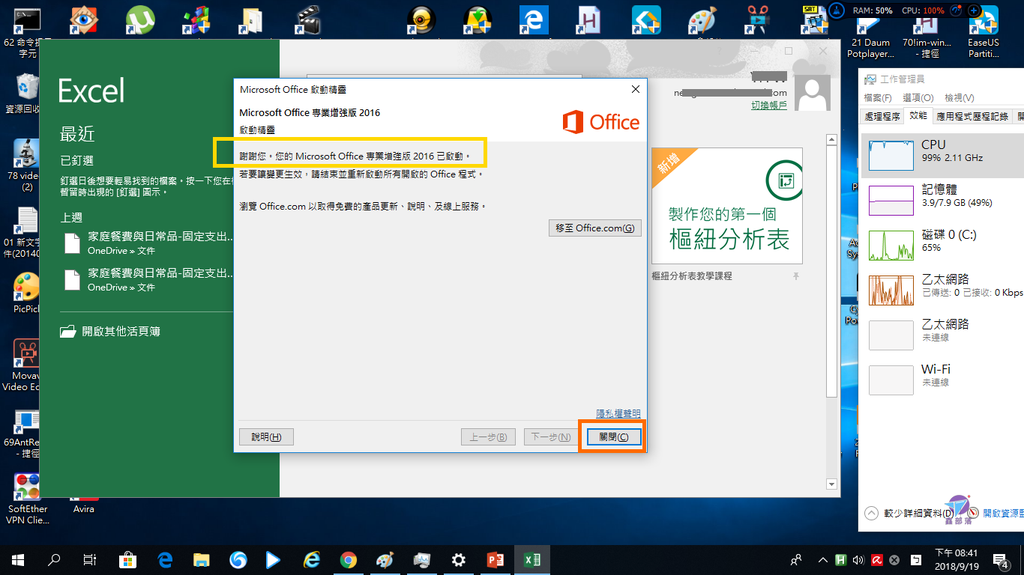Open first 家庭餐費與日常品 recent workbook
The image size is (1024, 575).
point(149,242)
